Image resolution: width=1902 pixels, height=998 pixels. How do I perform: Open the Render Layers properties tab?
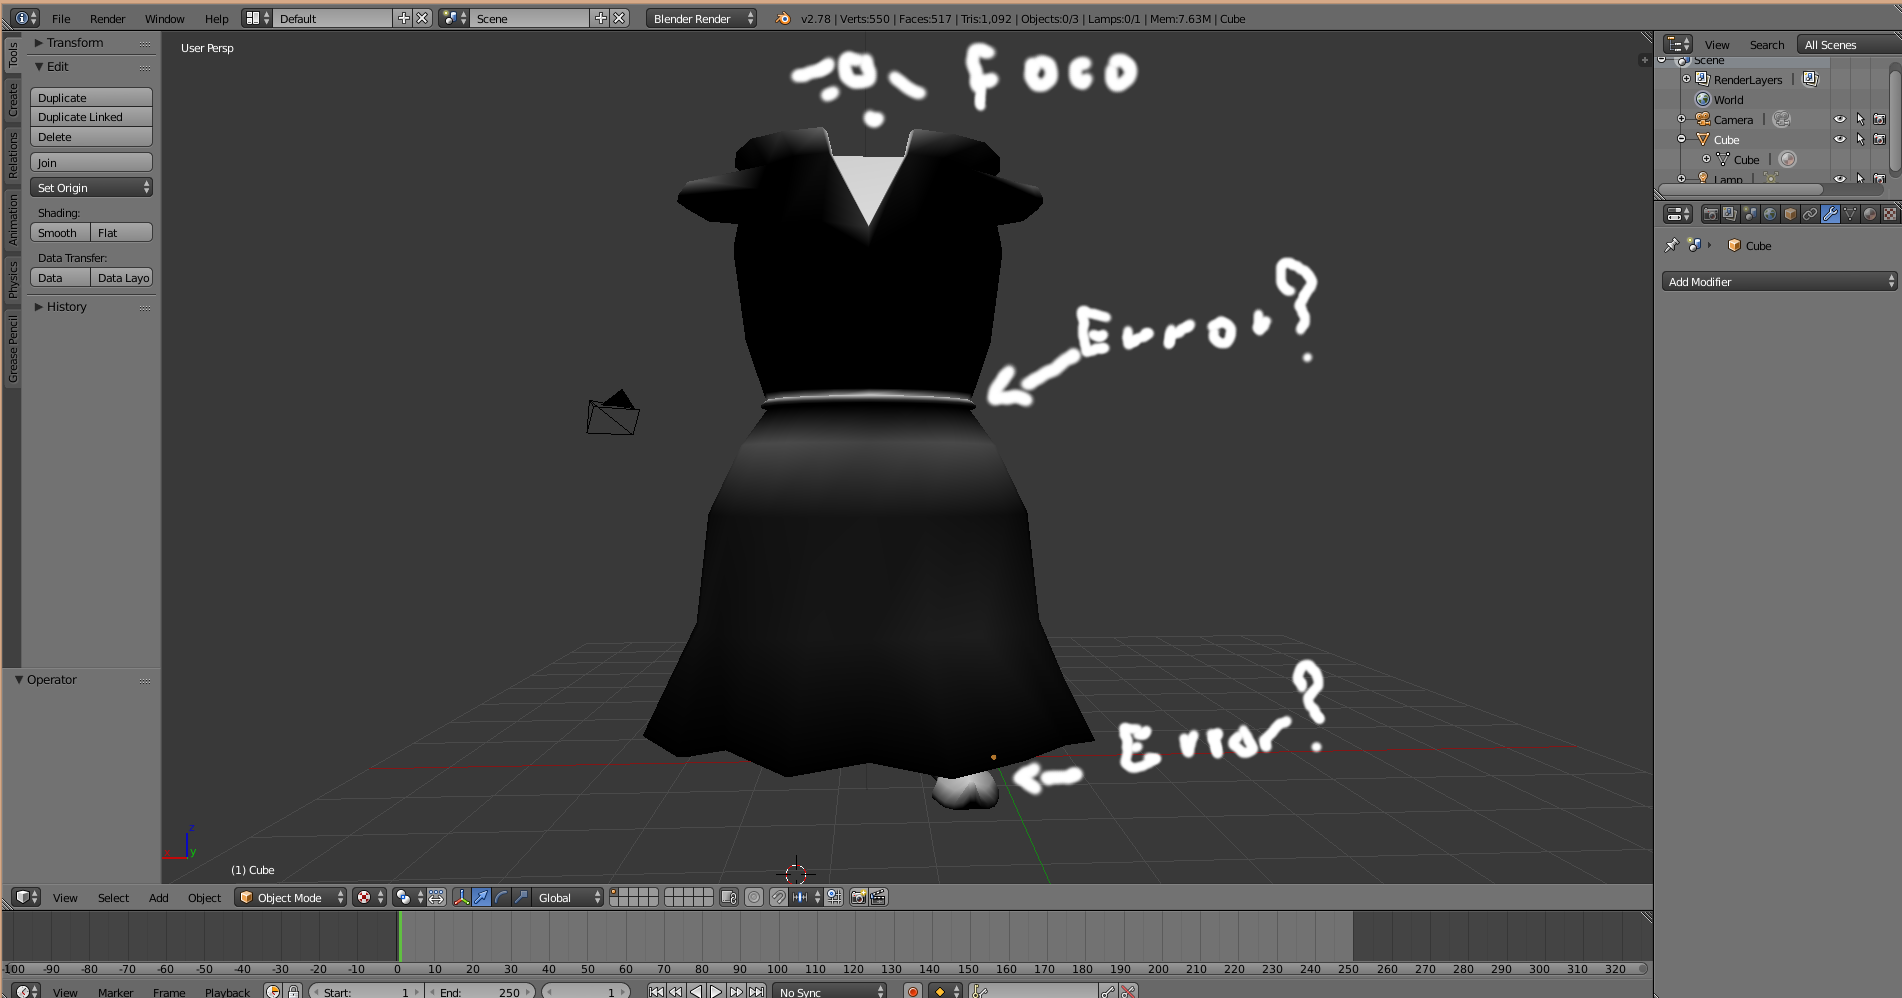[1730, 214]
